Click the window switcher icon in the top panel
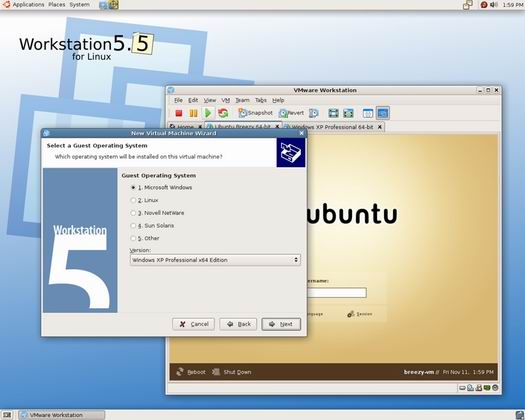 (468, 5)
